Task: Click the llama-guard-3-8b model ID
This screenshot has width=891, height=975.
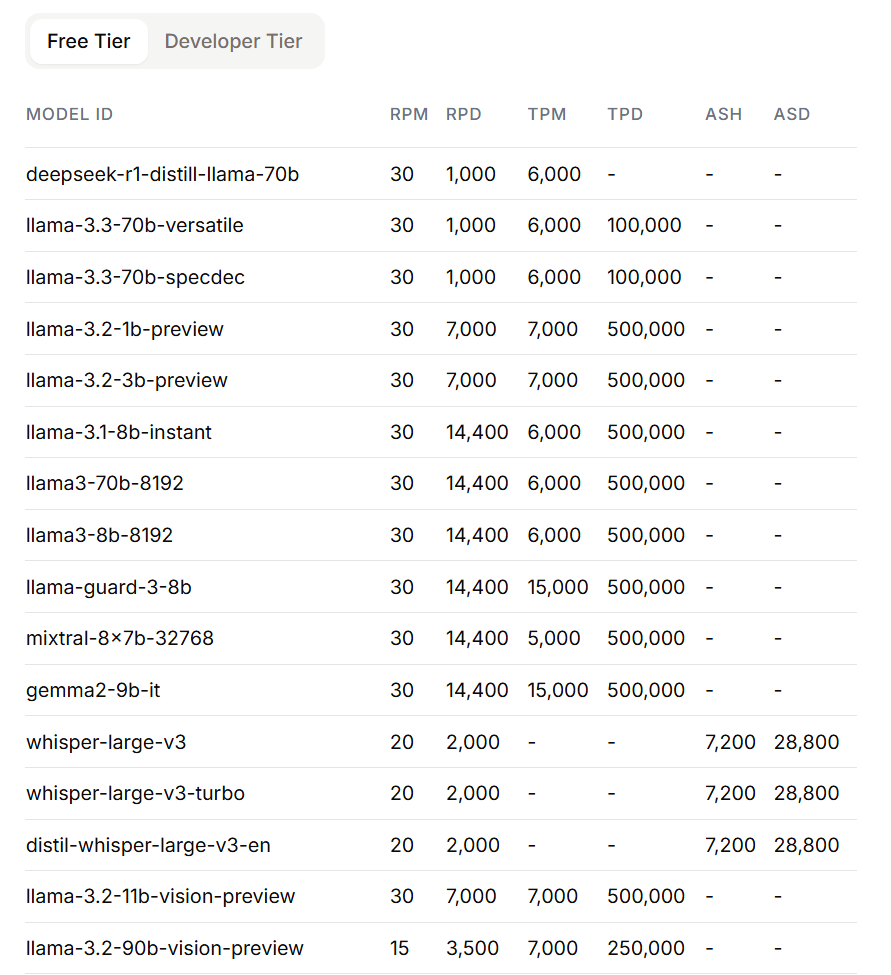Action: tap(109, 587)
